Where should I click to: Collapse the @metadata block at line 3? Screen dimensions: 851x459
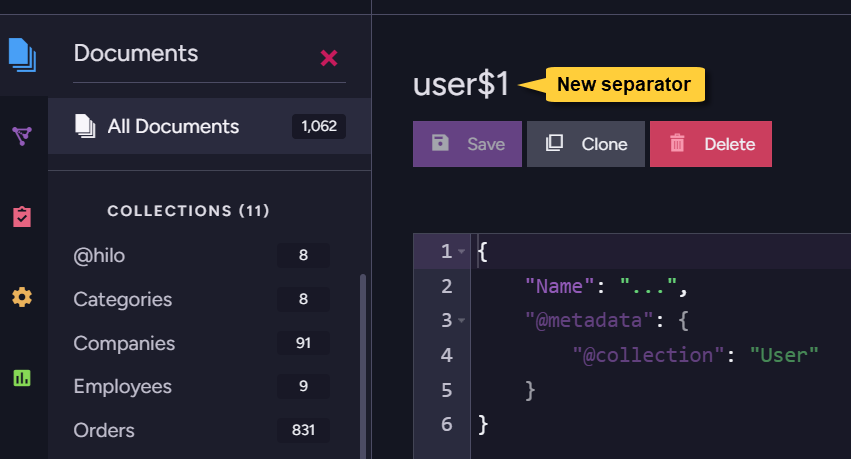[x=461, y=320]
